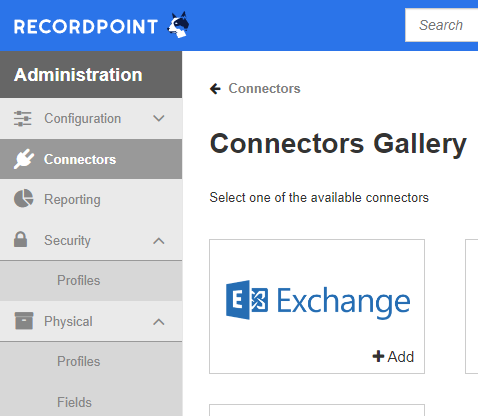Click the Physical archive box icon
This screenshot has height=416, width=478.
(x=24, y=321)
